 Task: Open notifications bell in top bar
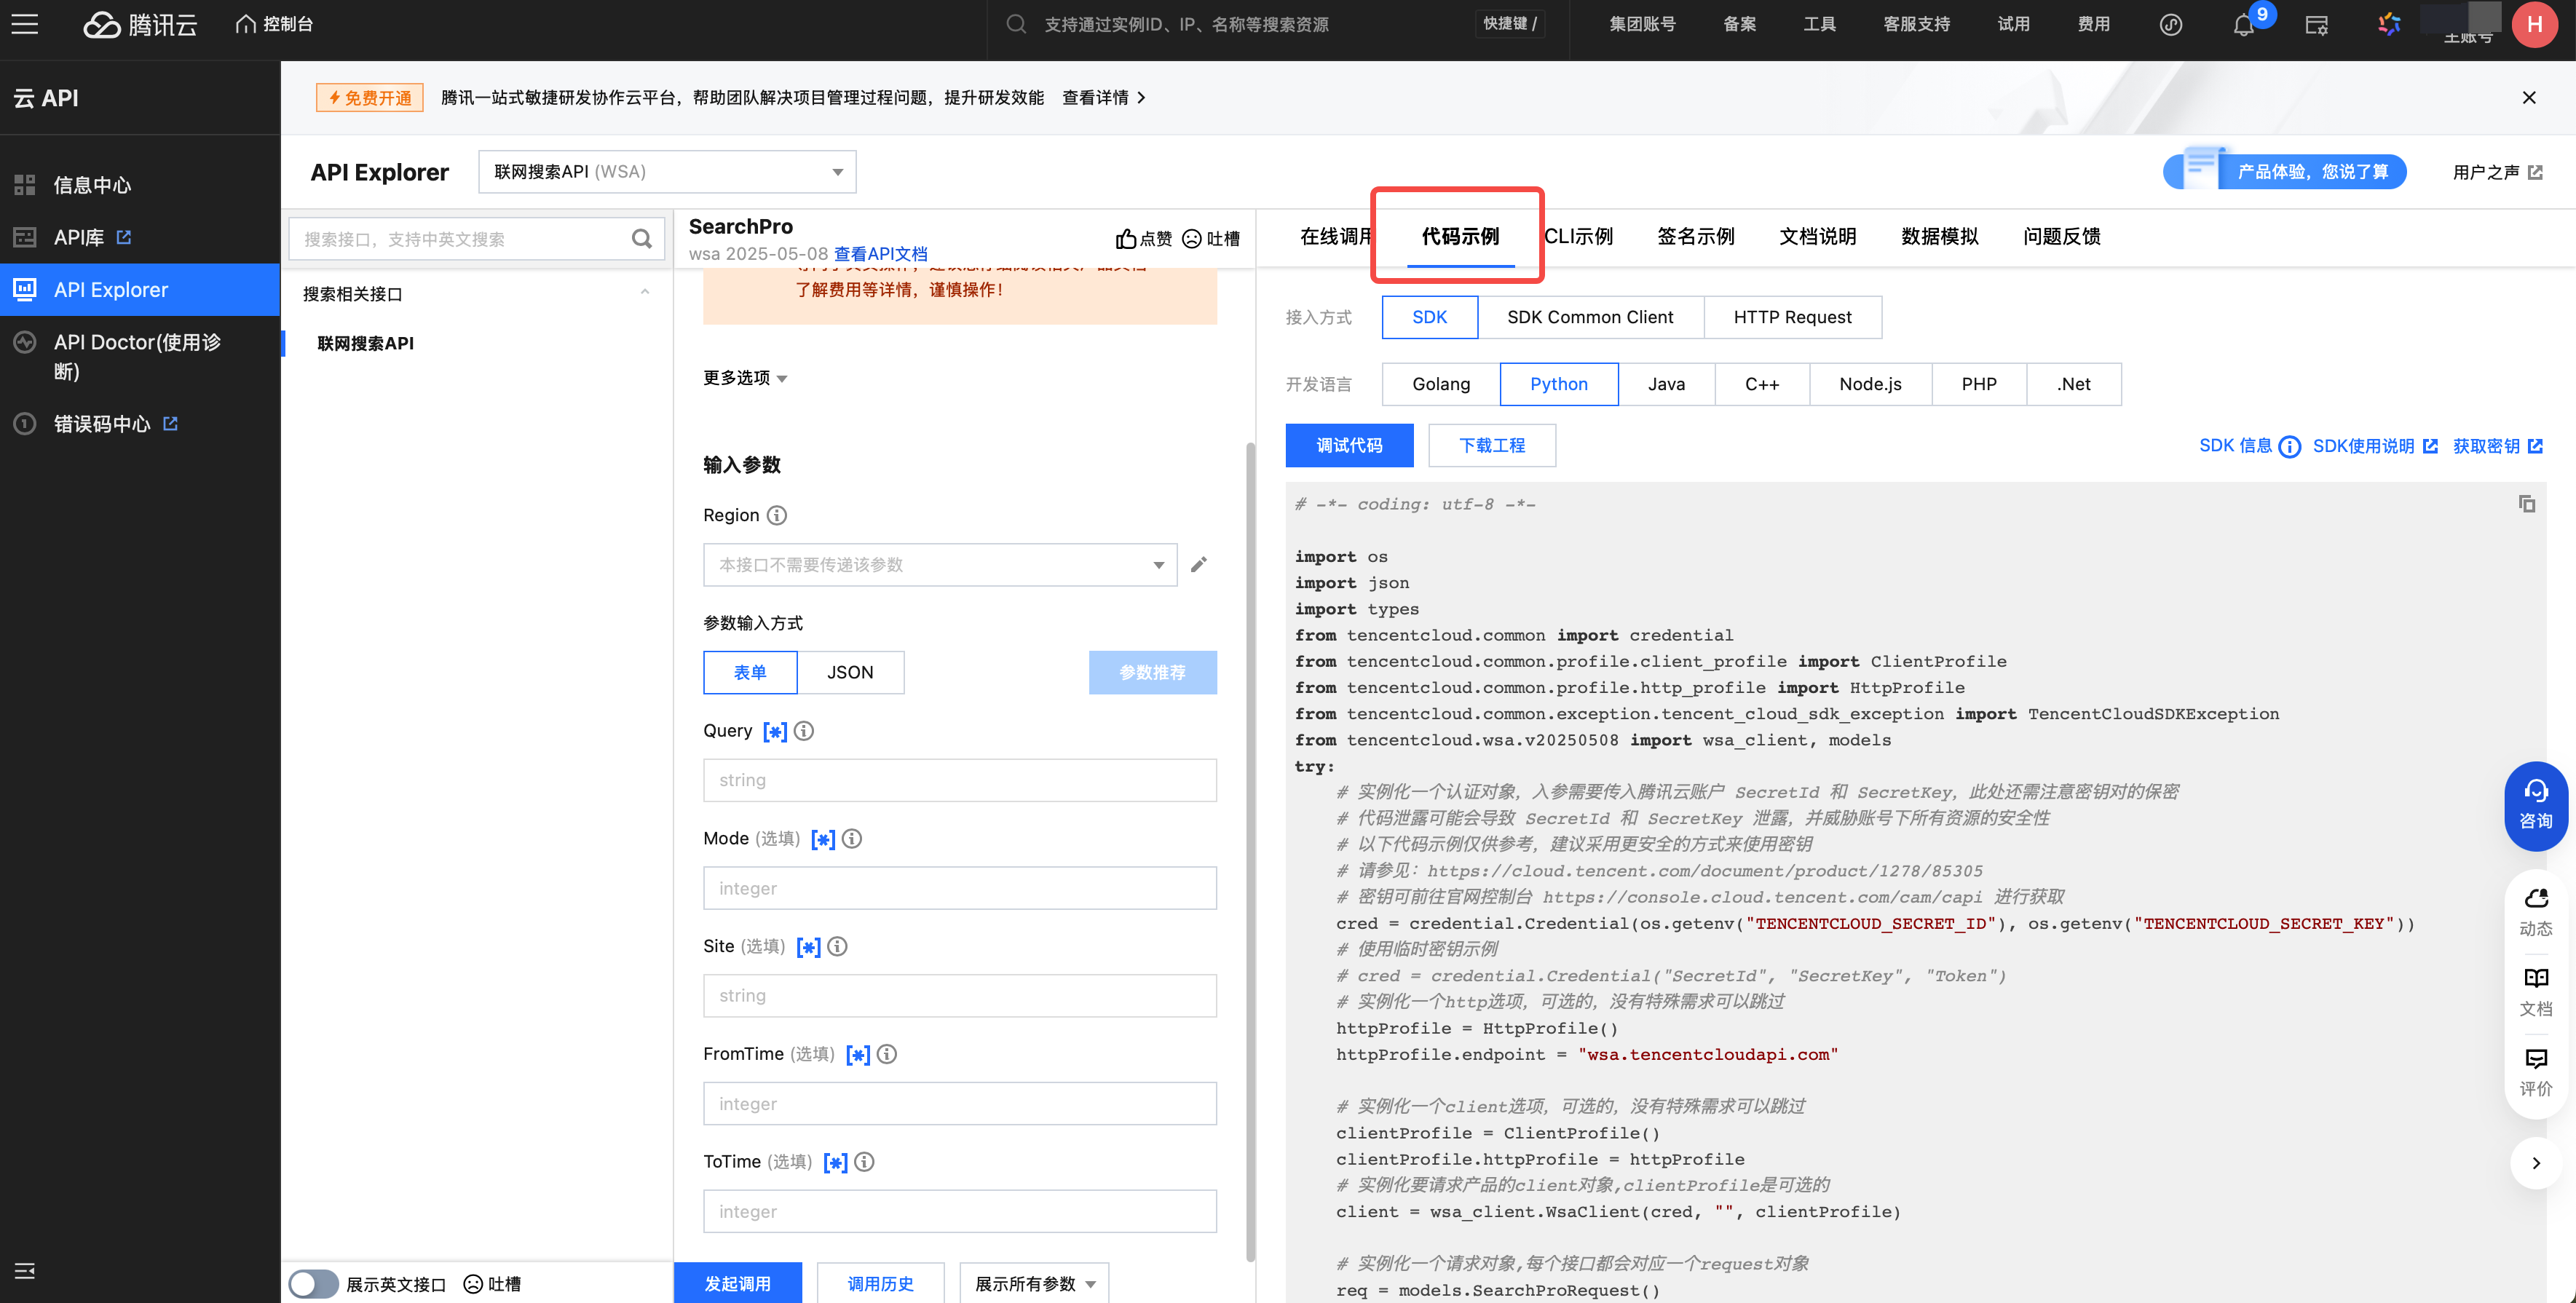point(2243,25)
